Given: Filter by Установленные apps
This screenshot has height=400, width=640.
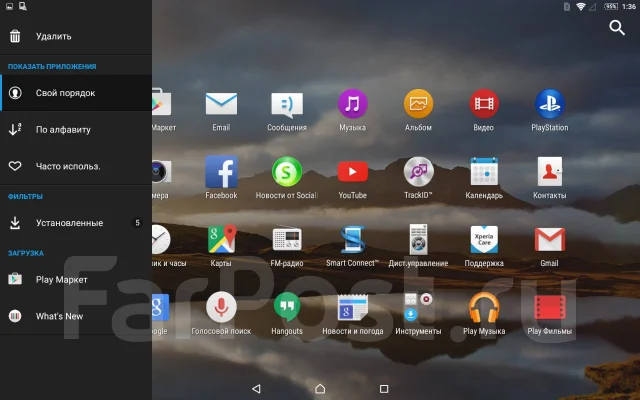Looking at the screenshot, I should click(x=76, y=223).
